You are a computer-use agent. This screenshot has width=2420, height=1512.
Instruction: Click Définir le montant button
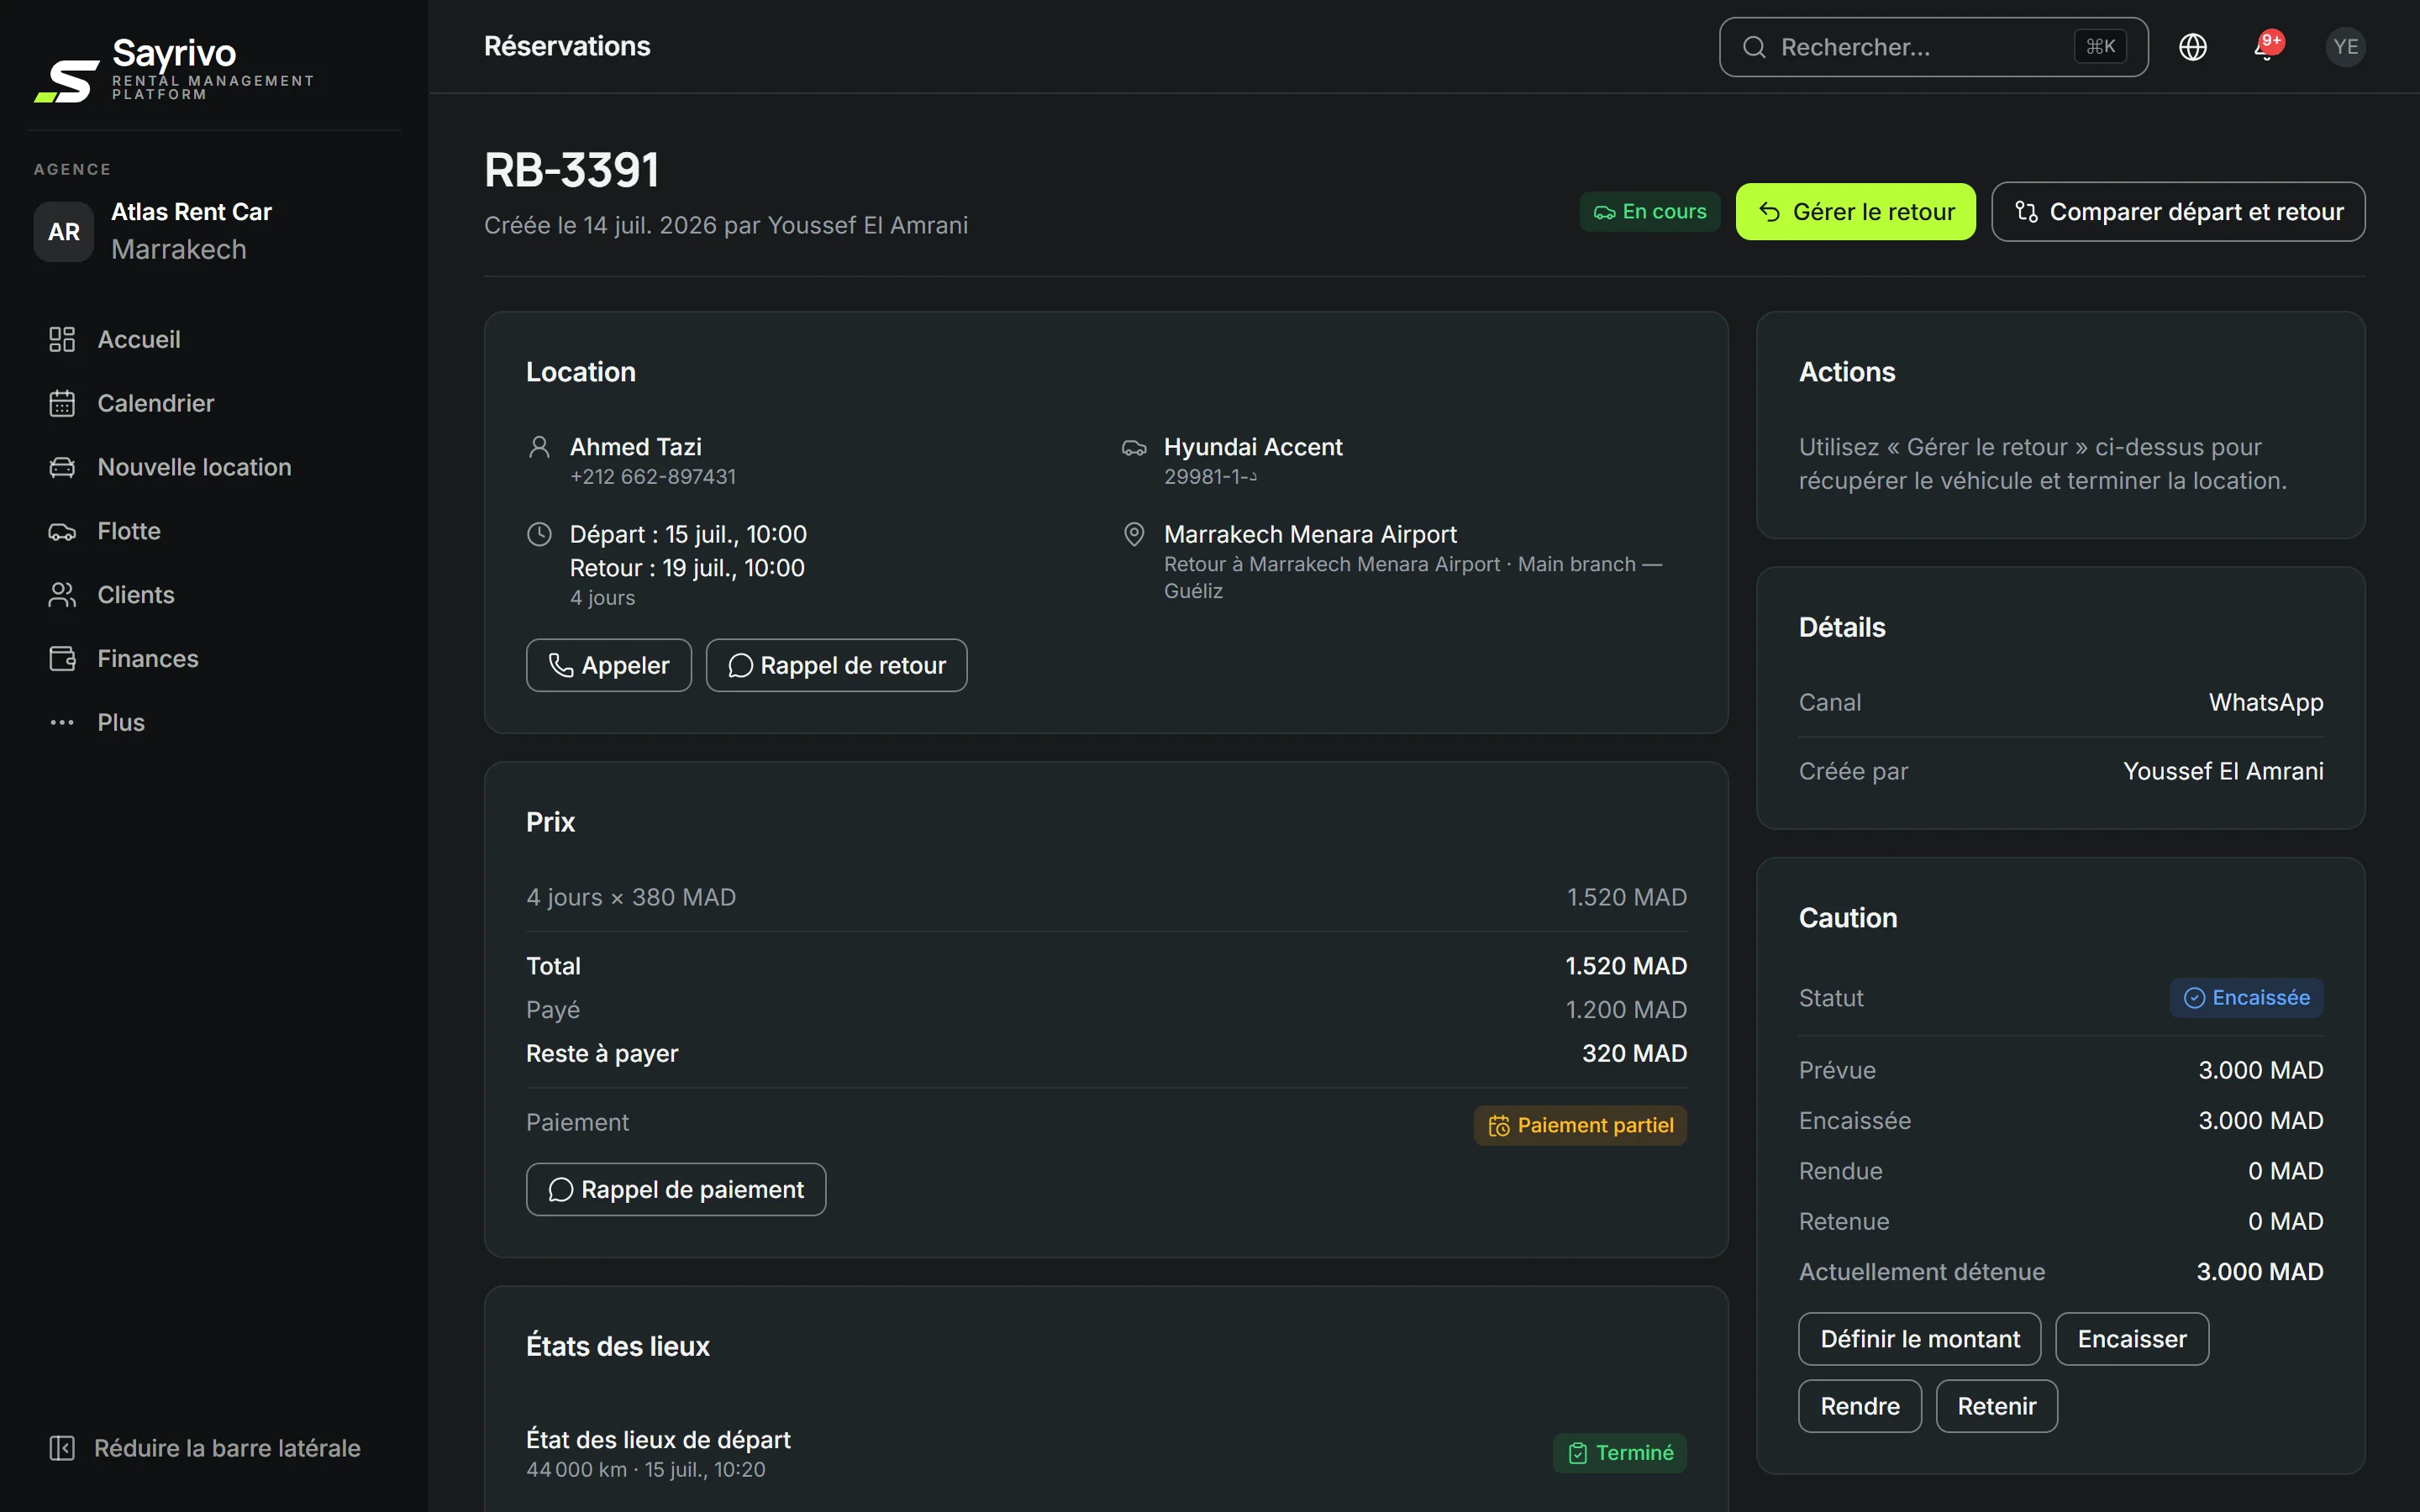(x=1919, y=1339)
